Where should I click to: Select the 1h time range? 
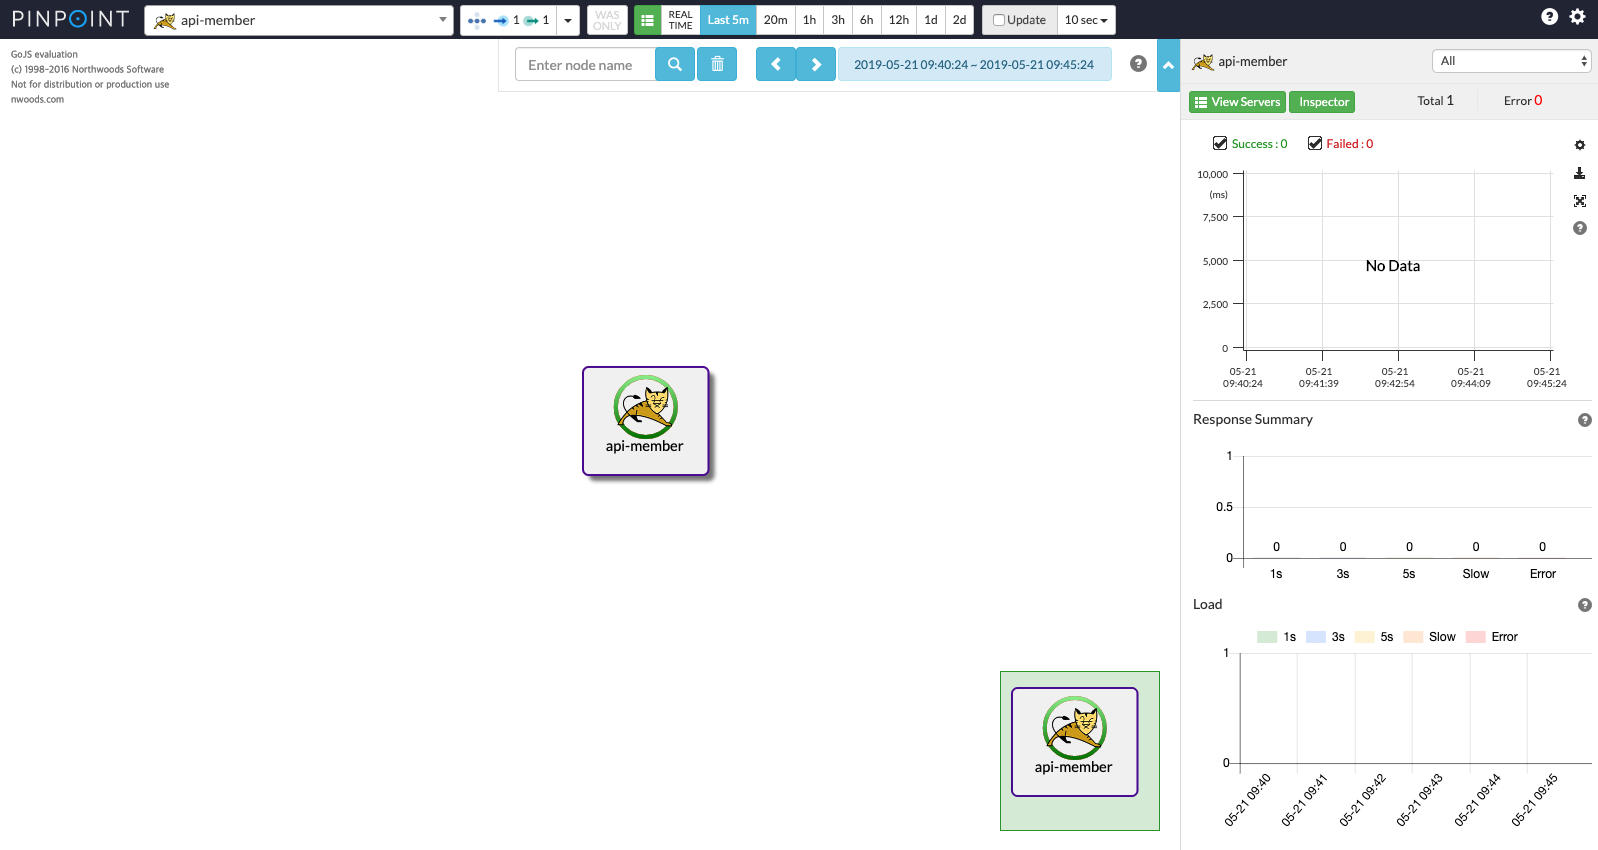[810, 20]
